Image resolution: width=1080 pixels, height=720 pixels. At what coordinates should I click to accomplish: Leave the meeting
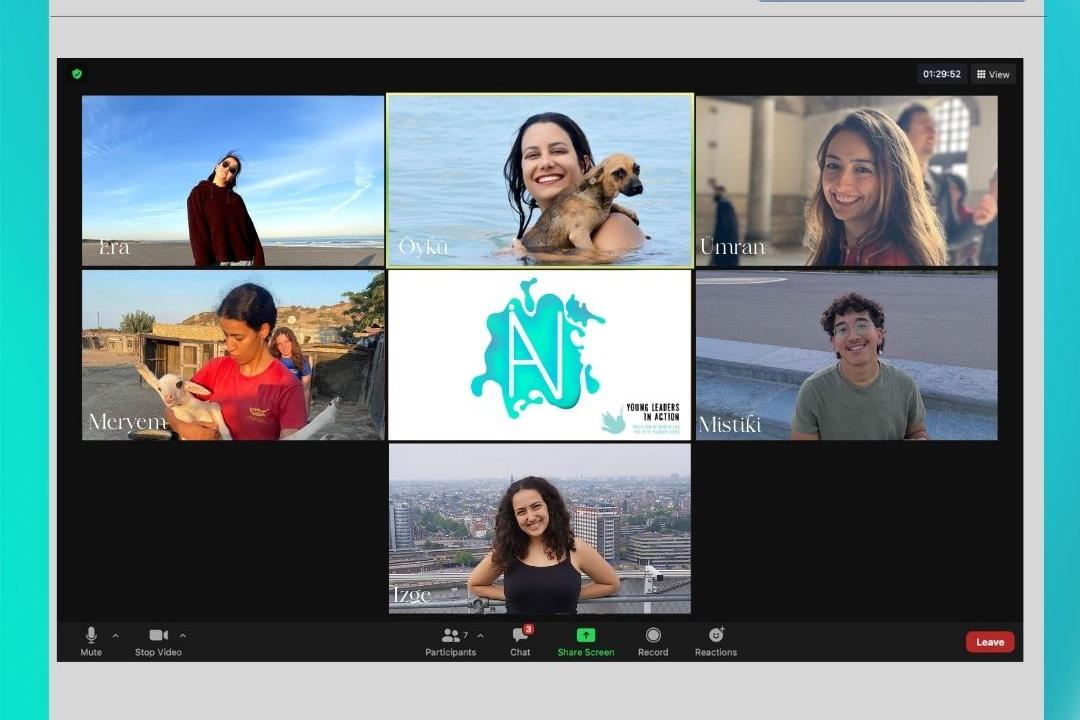989,642
